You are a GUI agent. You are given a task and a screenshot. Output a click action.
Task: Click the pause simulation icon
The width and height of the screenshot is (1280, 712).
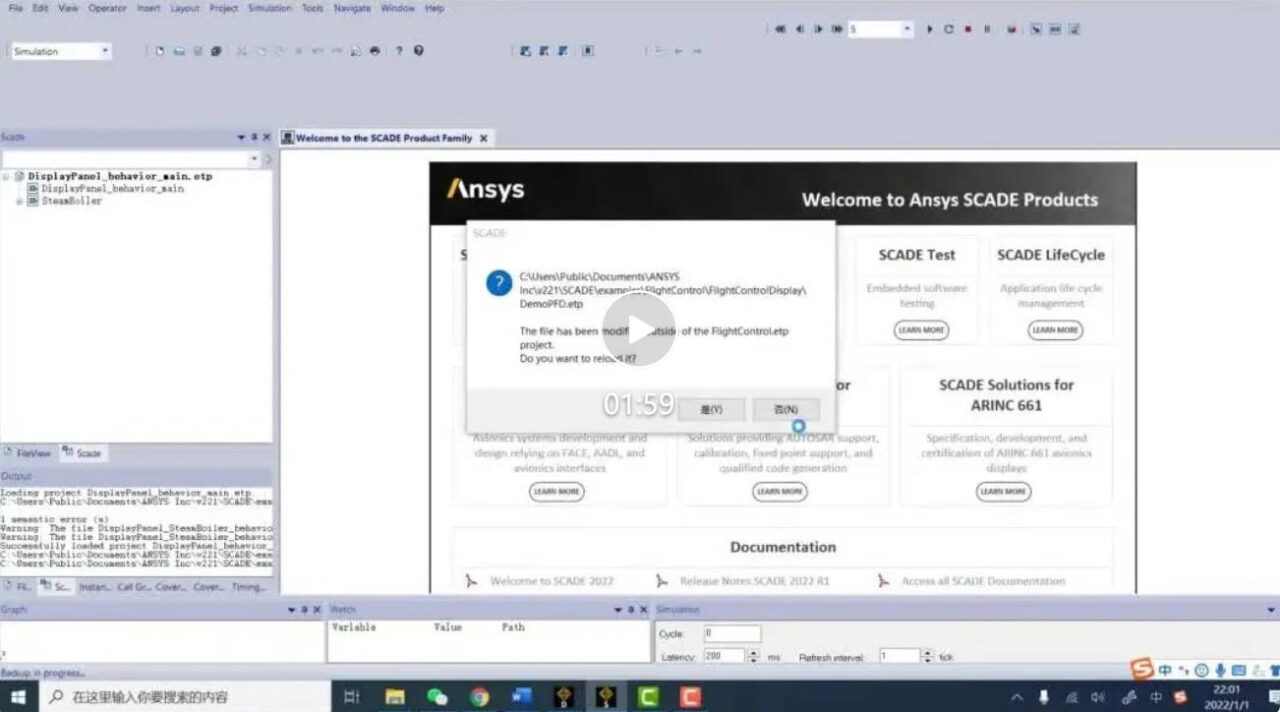tap(987, 29)
